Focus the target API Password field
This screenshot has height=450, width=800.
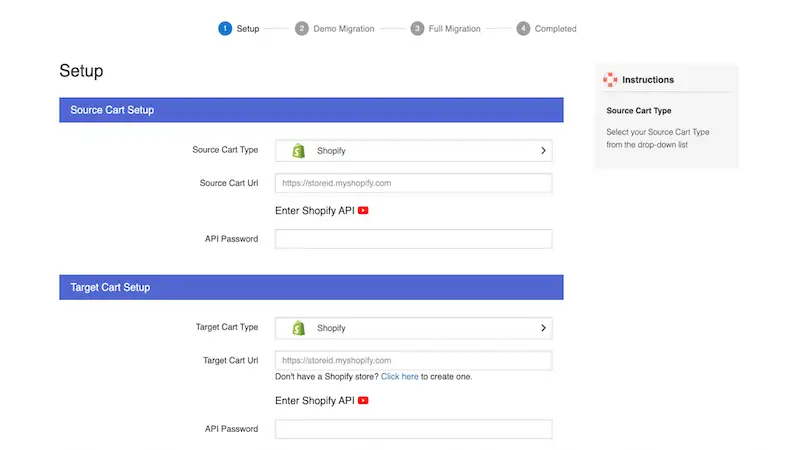[x=413, y=429]
